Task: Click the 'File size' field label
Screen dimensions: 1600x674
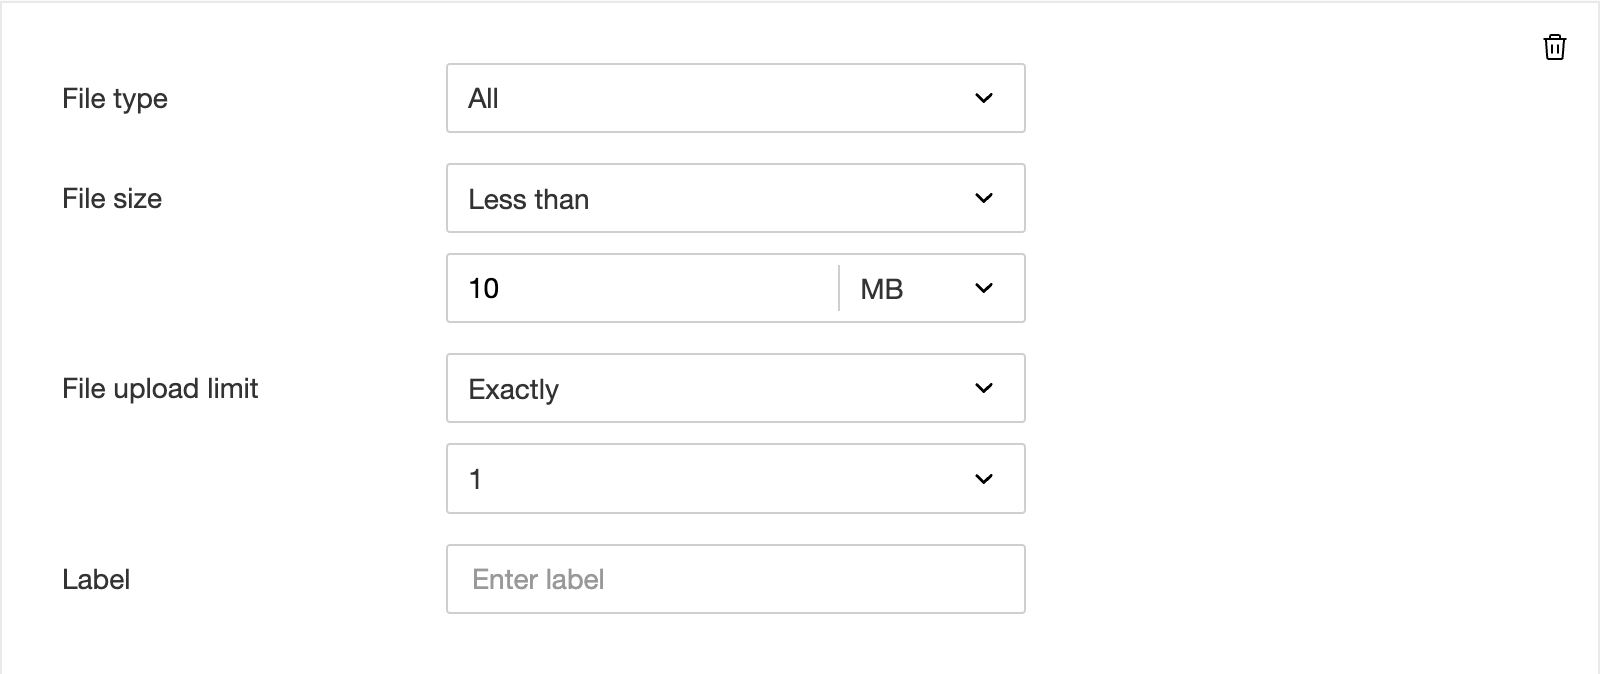Action: tap(112, 198)
